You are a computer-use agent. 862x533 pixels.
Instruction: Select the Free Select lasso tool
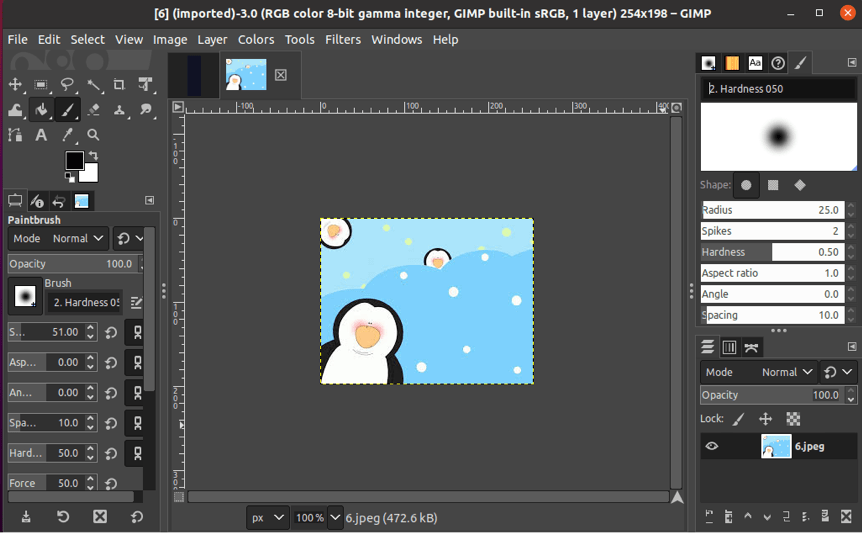67,84
